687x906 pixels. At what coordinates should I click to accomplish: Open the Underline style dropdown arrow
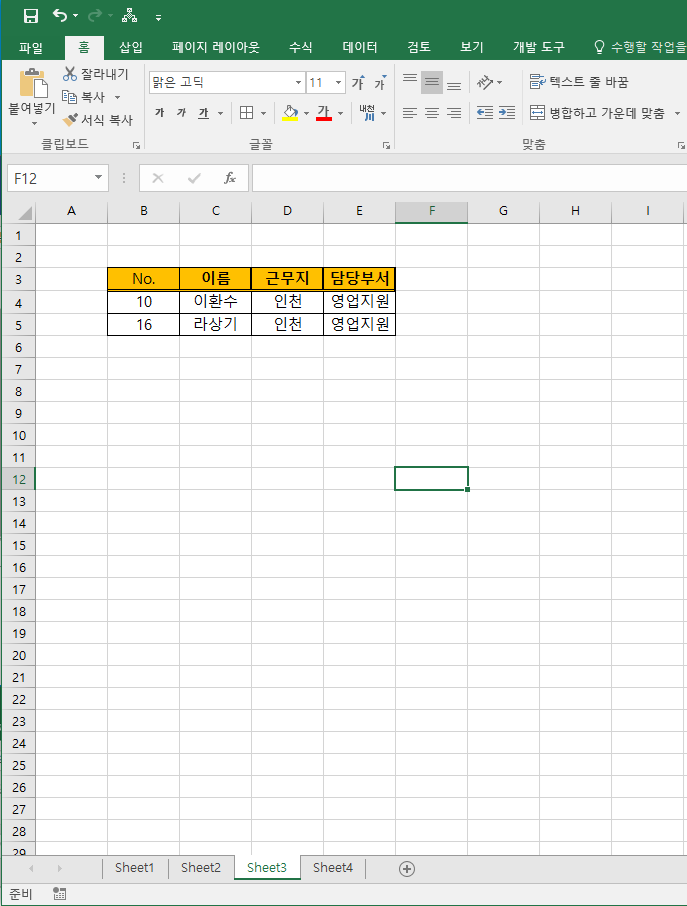[x=220, y=113]
